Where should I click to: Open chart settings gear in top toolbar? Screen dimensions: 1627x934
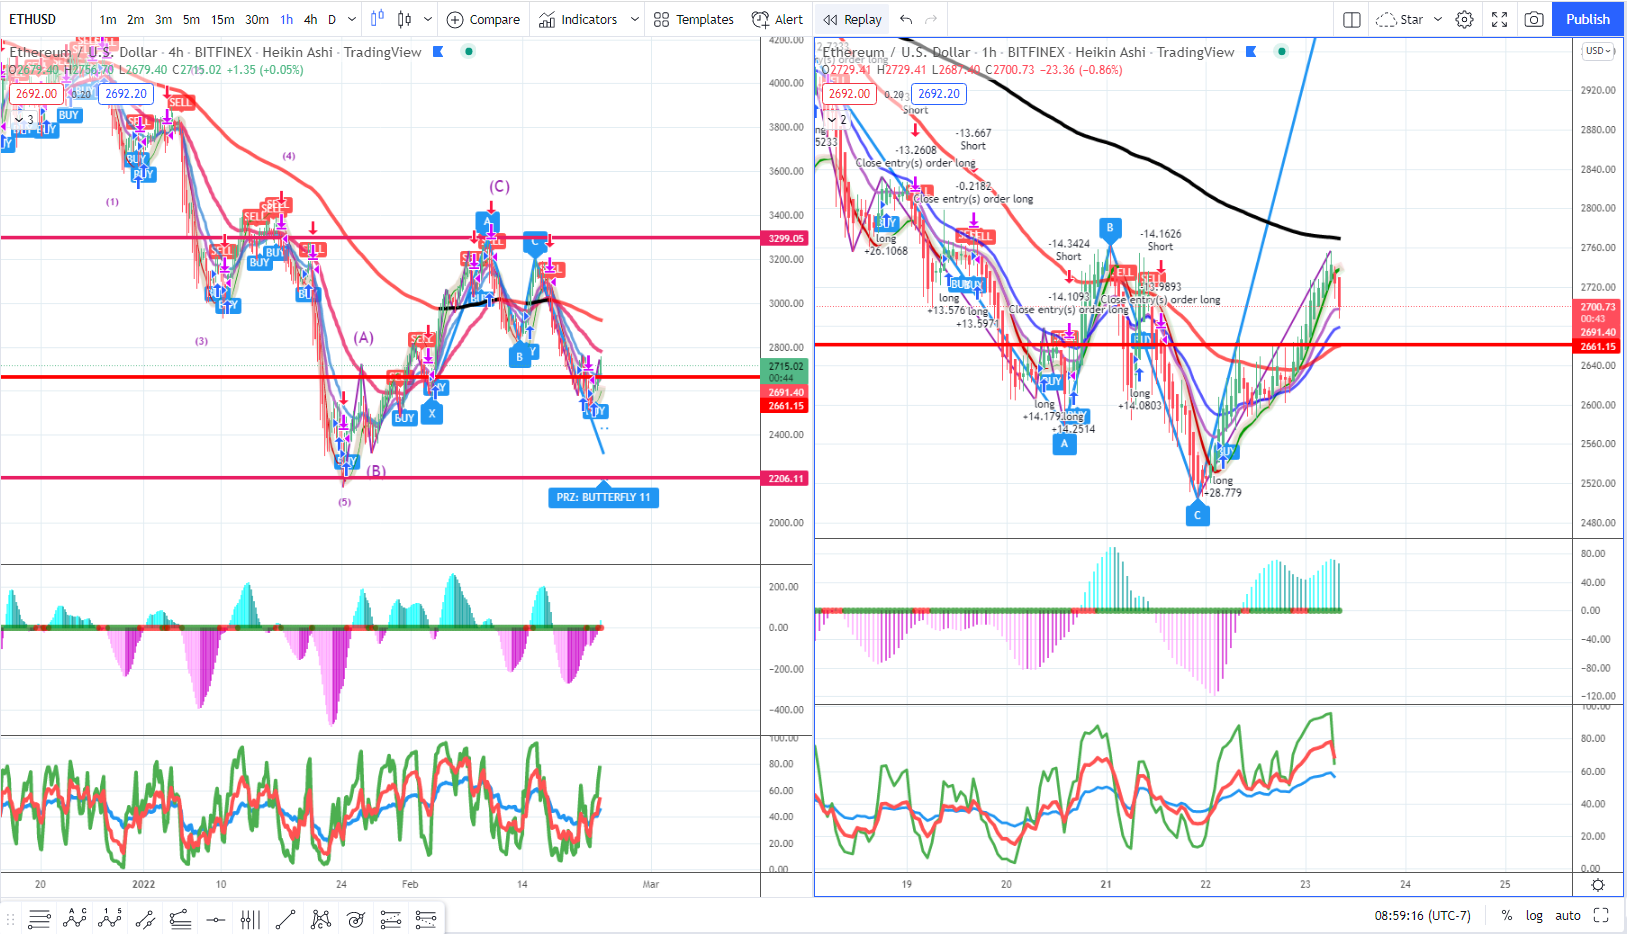tap(1464, 19)
